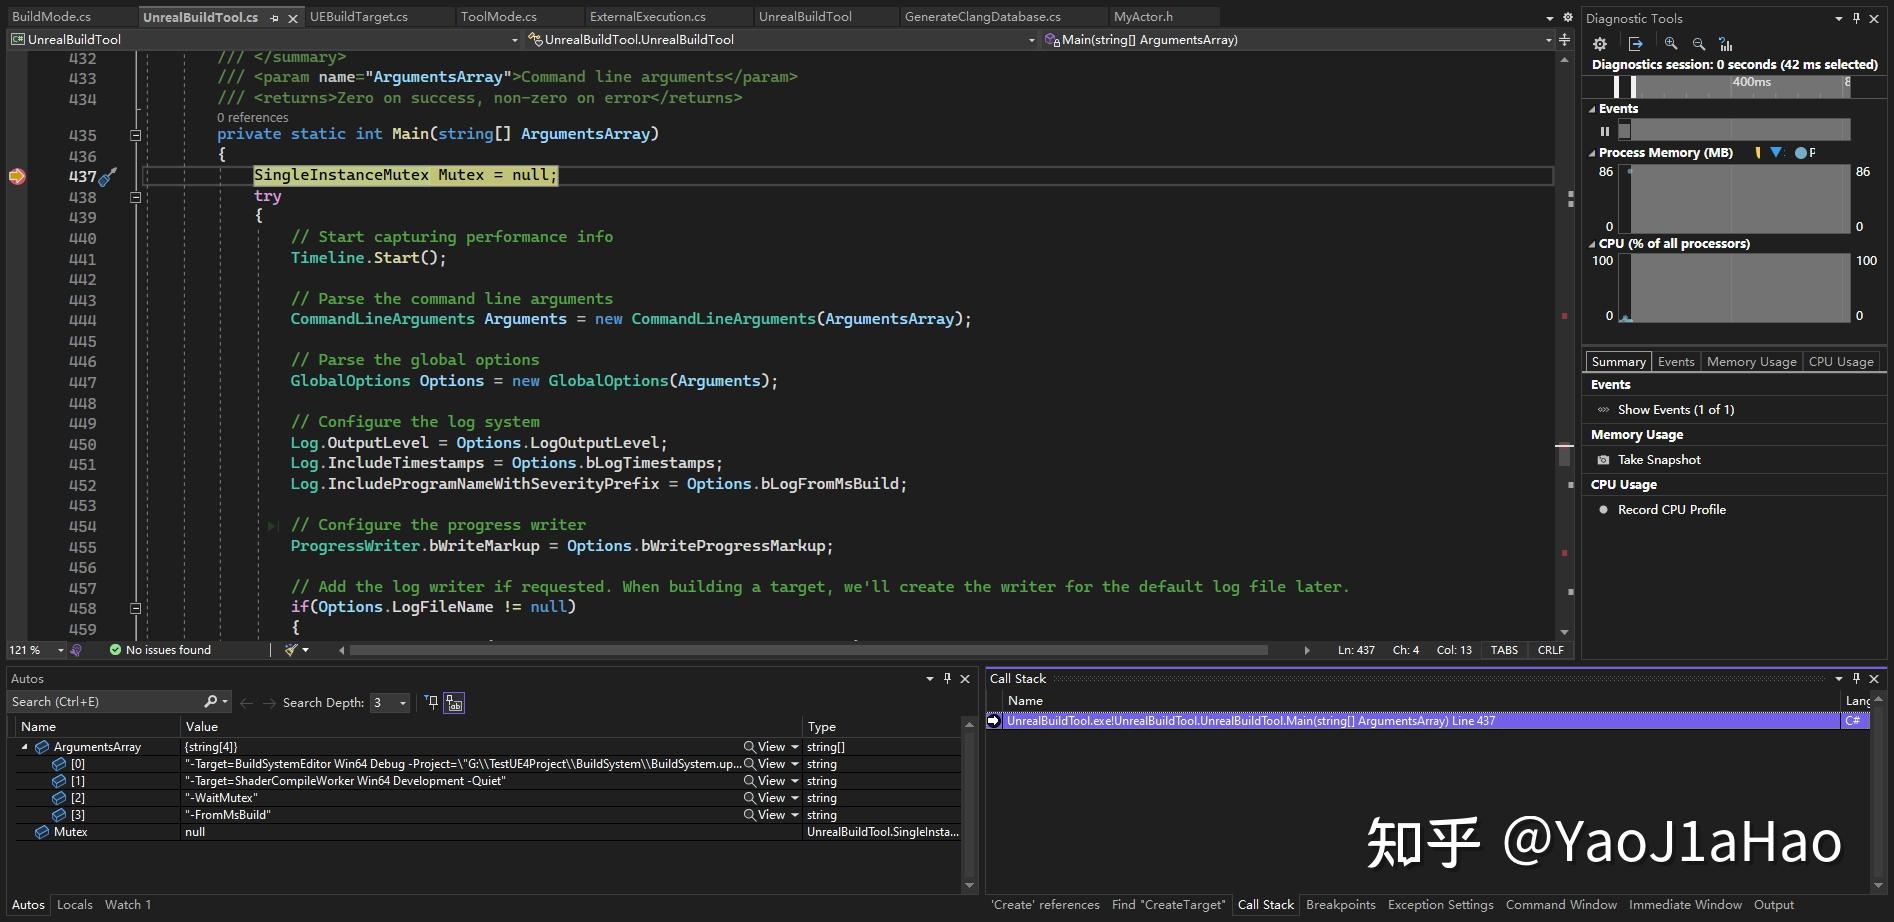Pin the Diagnostic Tools window

click(x=1856, y=18)
